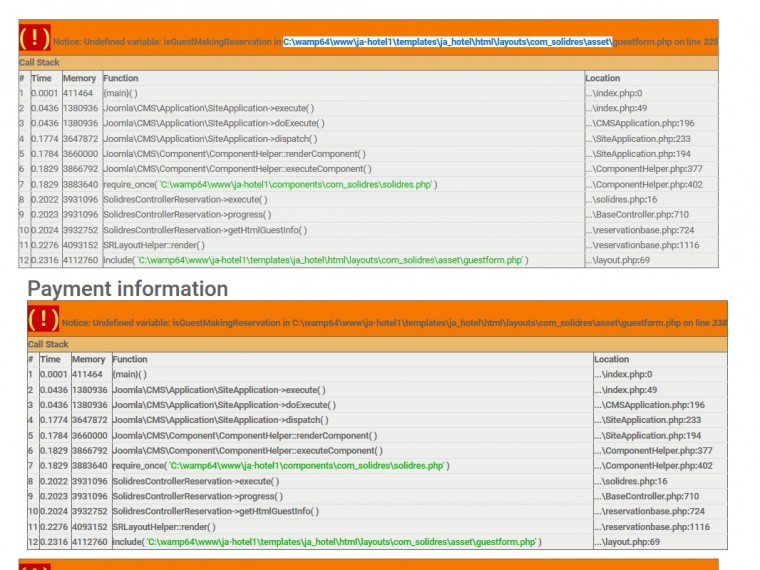Click "SolidresControllerReservation->progress( )" in line 325 table

[x=187, y=214]
